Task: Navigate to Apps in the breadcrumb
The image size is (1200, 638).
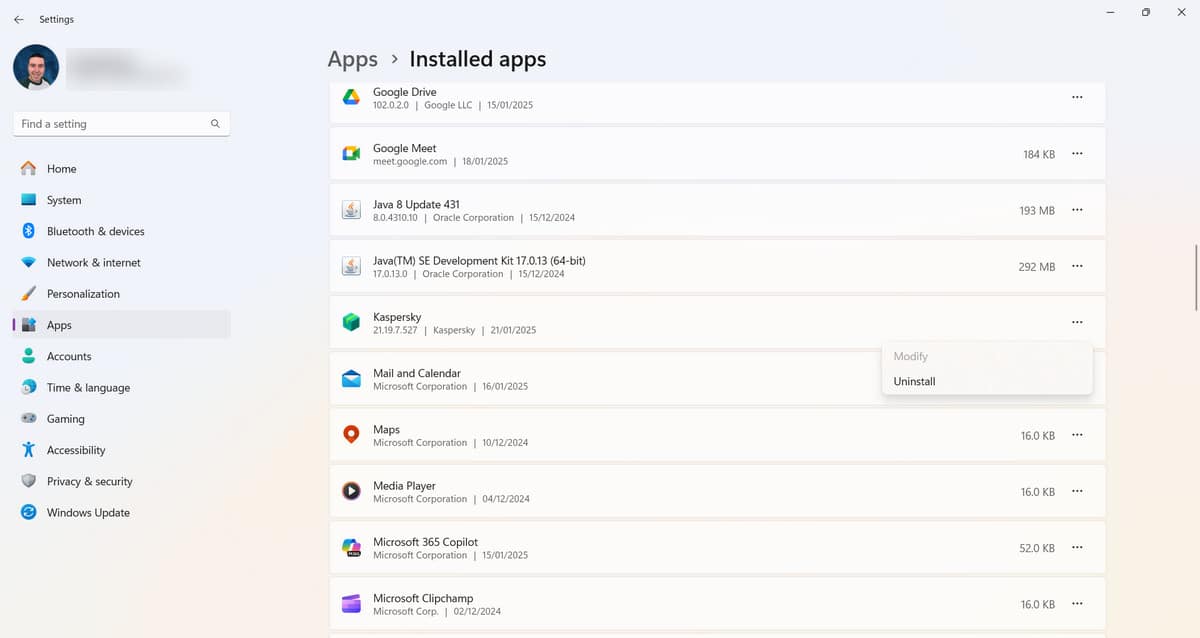Action: pos(353,59)
